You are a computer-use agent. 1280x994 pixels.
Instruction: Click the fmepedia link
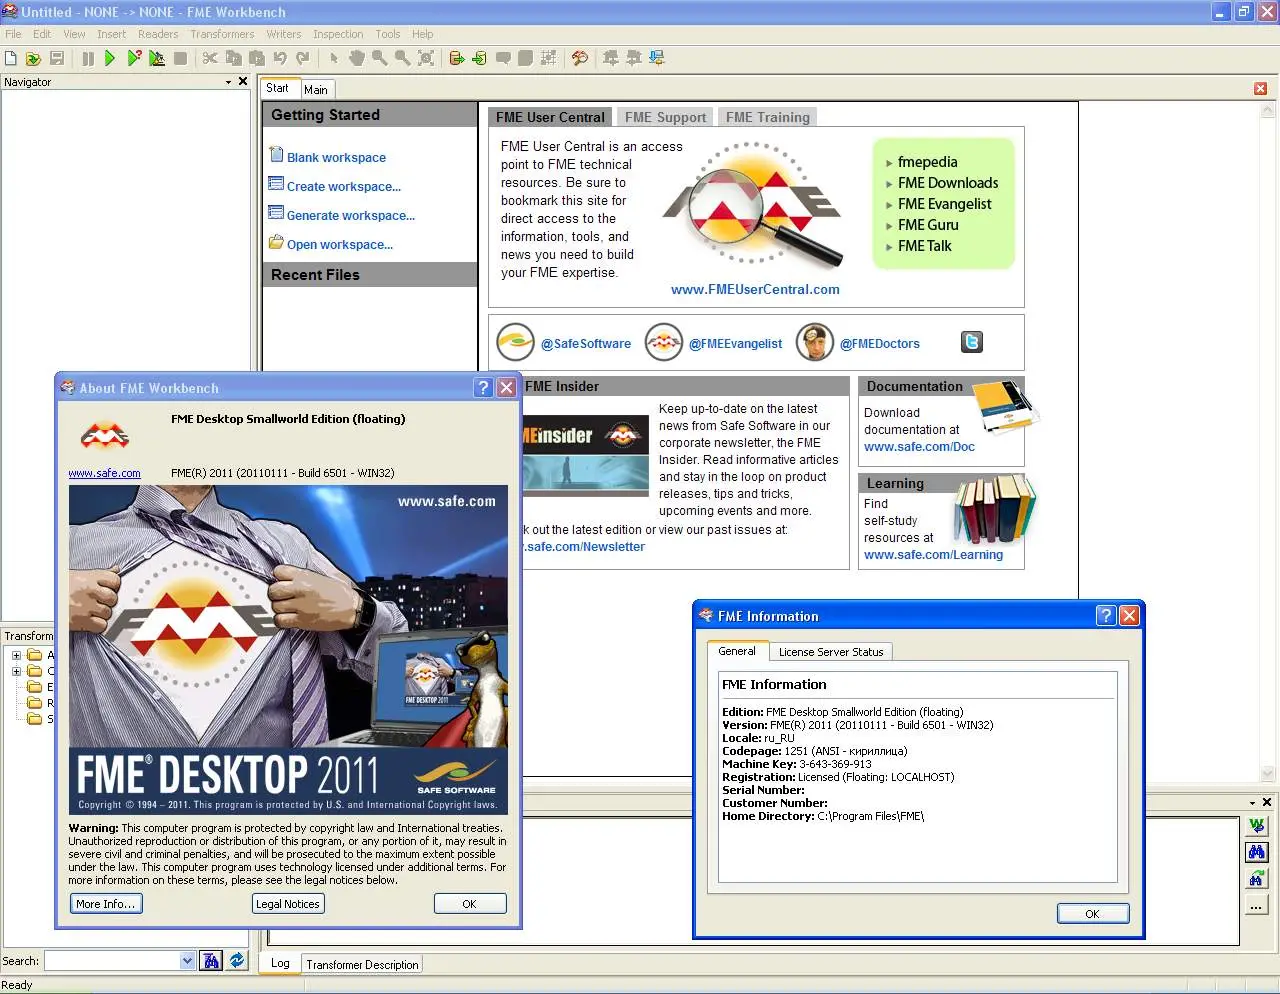927,162
